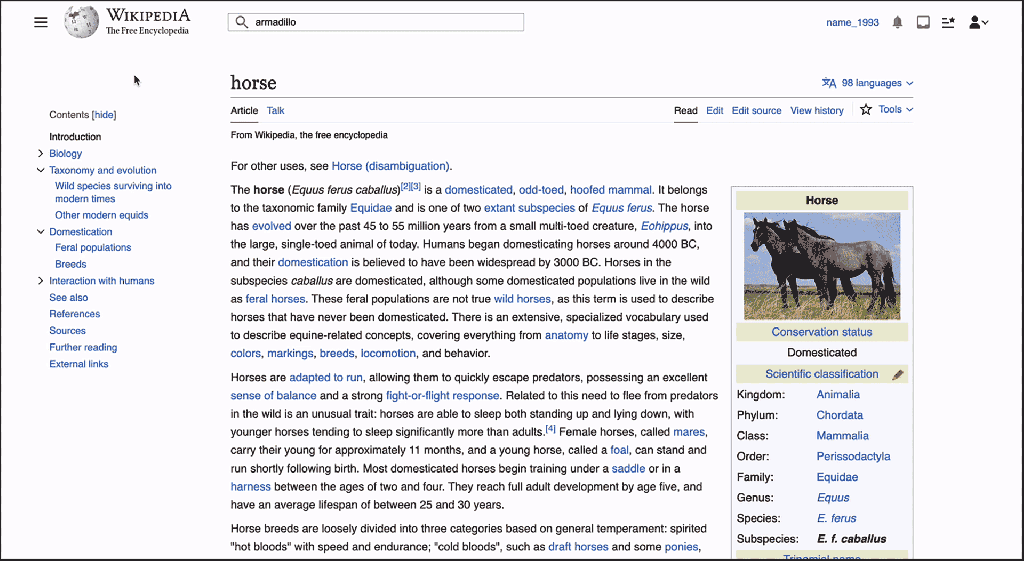Expand Taxonomy and evolution contents section
The width and height of the screenshot is (1024, 561).
[x=40, y=171]
